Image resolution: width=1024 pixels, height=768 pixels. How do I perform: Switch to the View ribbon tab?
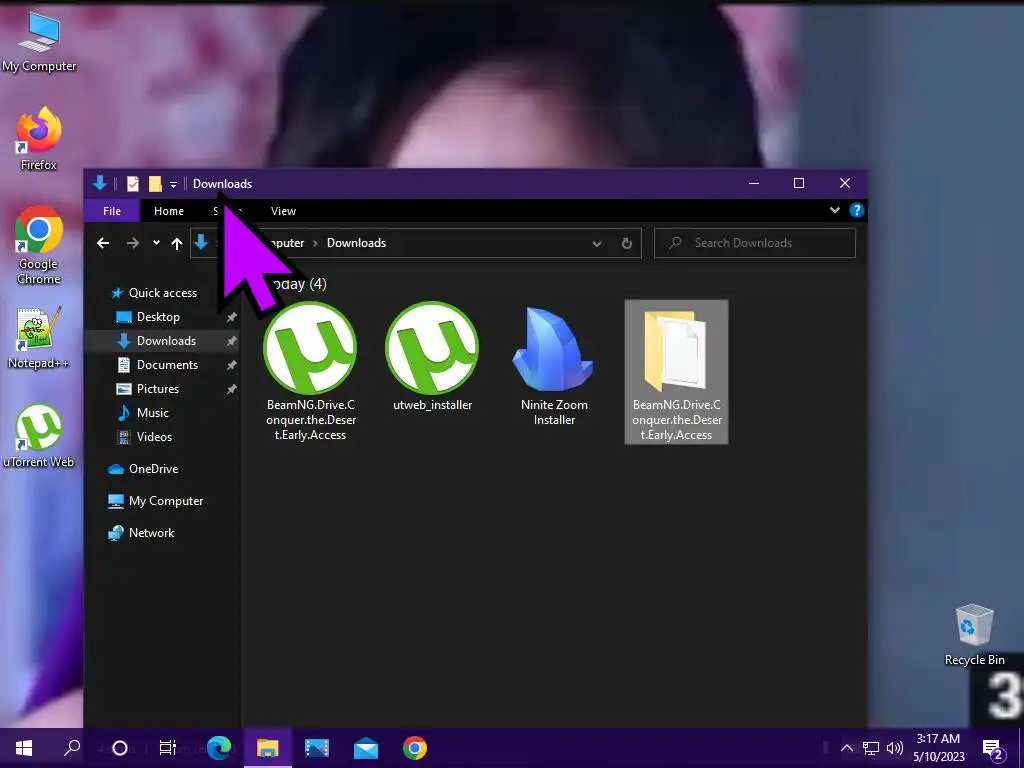(283, 211)
